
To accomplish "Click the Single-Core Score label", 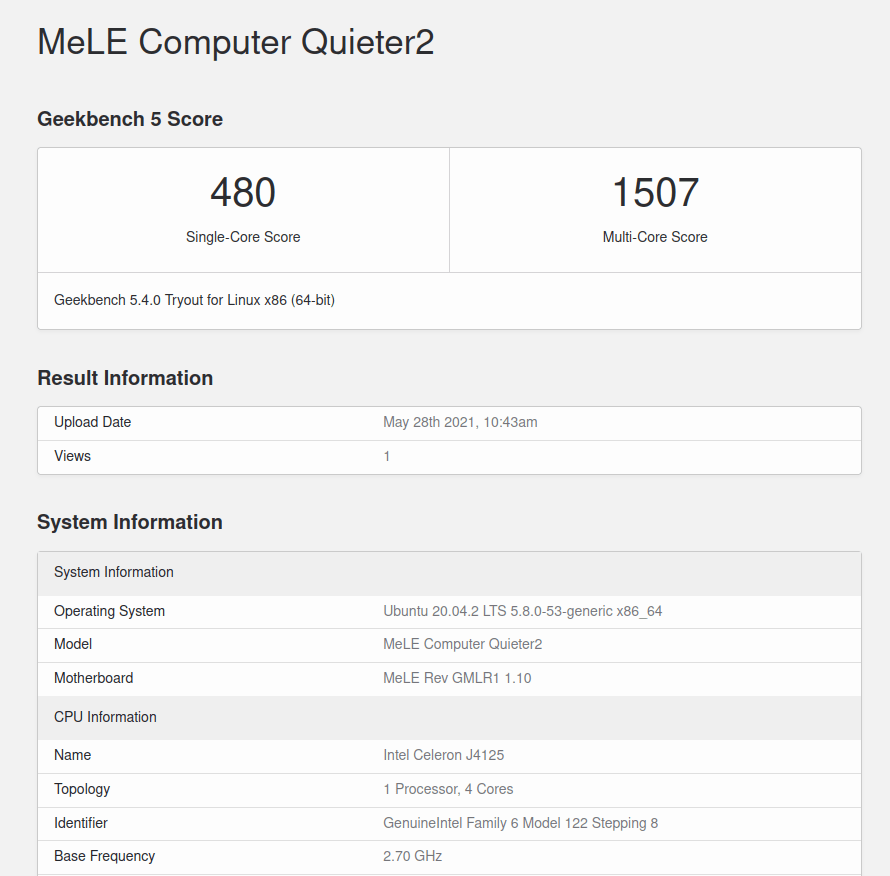I will coord(243,237).
